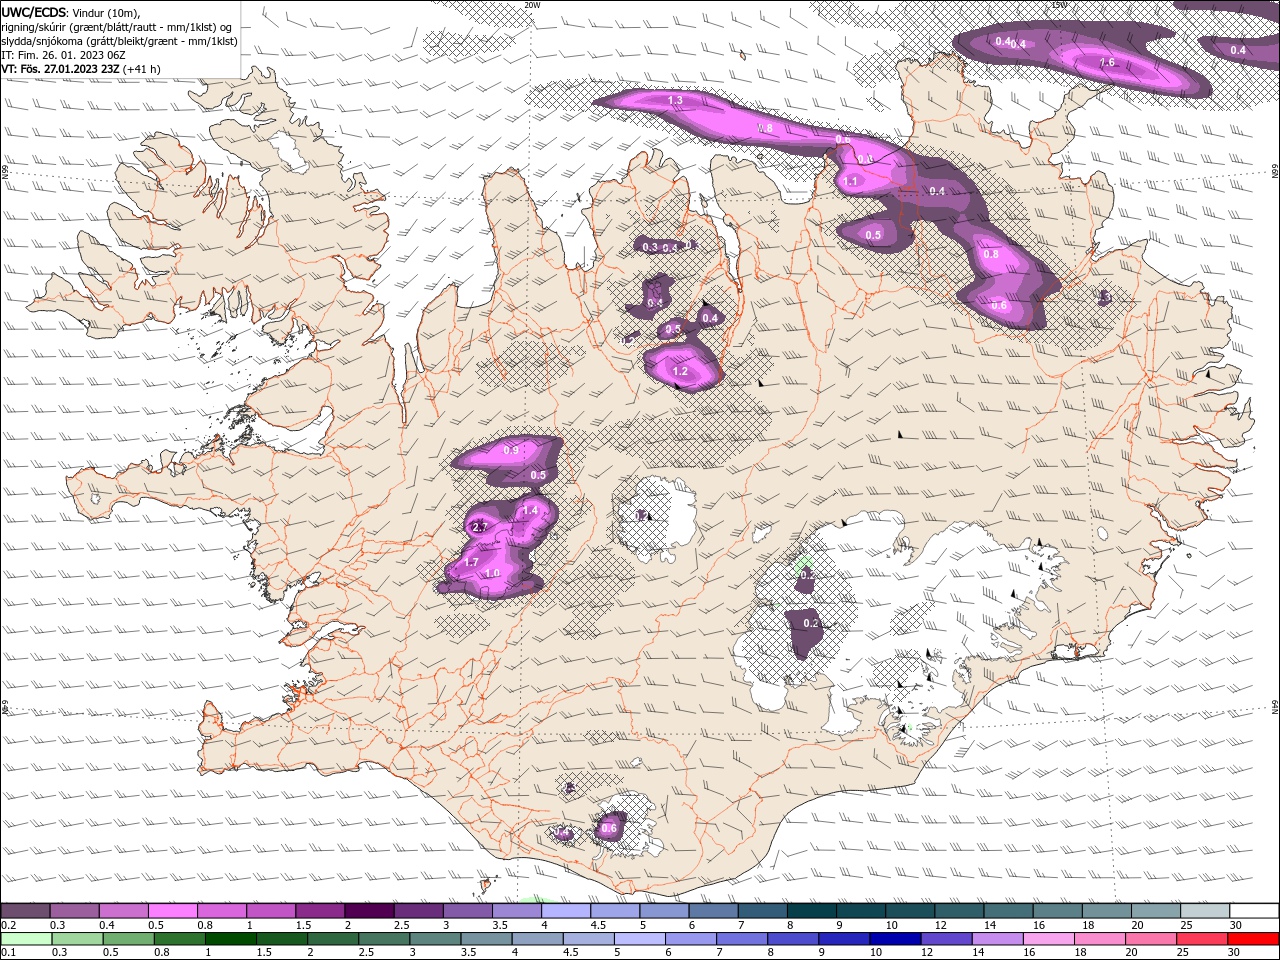Image resolution: width=1280 pixels, height=960 pixels.
Task: Pick the lower-scale blue swatch between 7 and 8
Action: click(x=742, y=939)
